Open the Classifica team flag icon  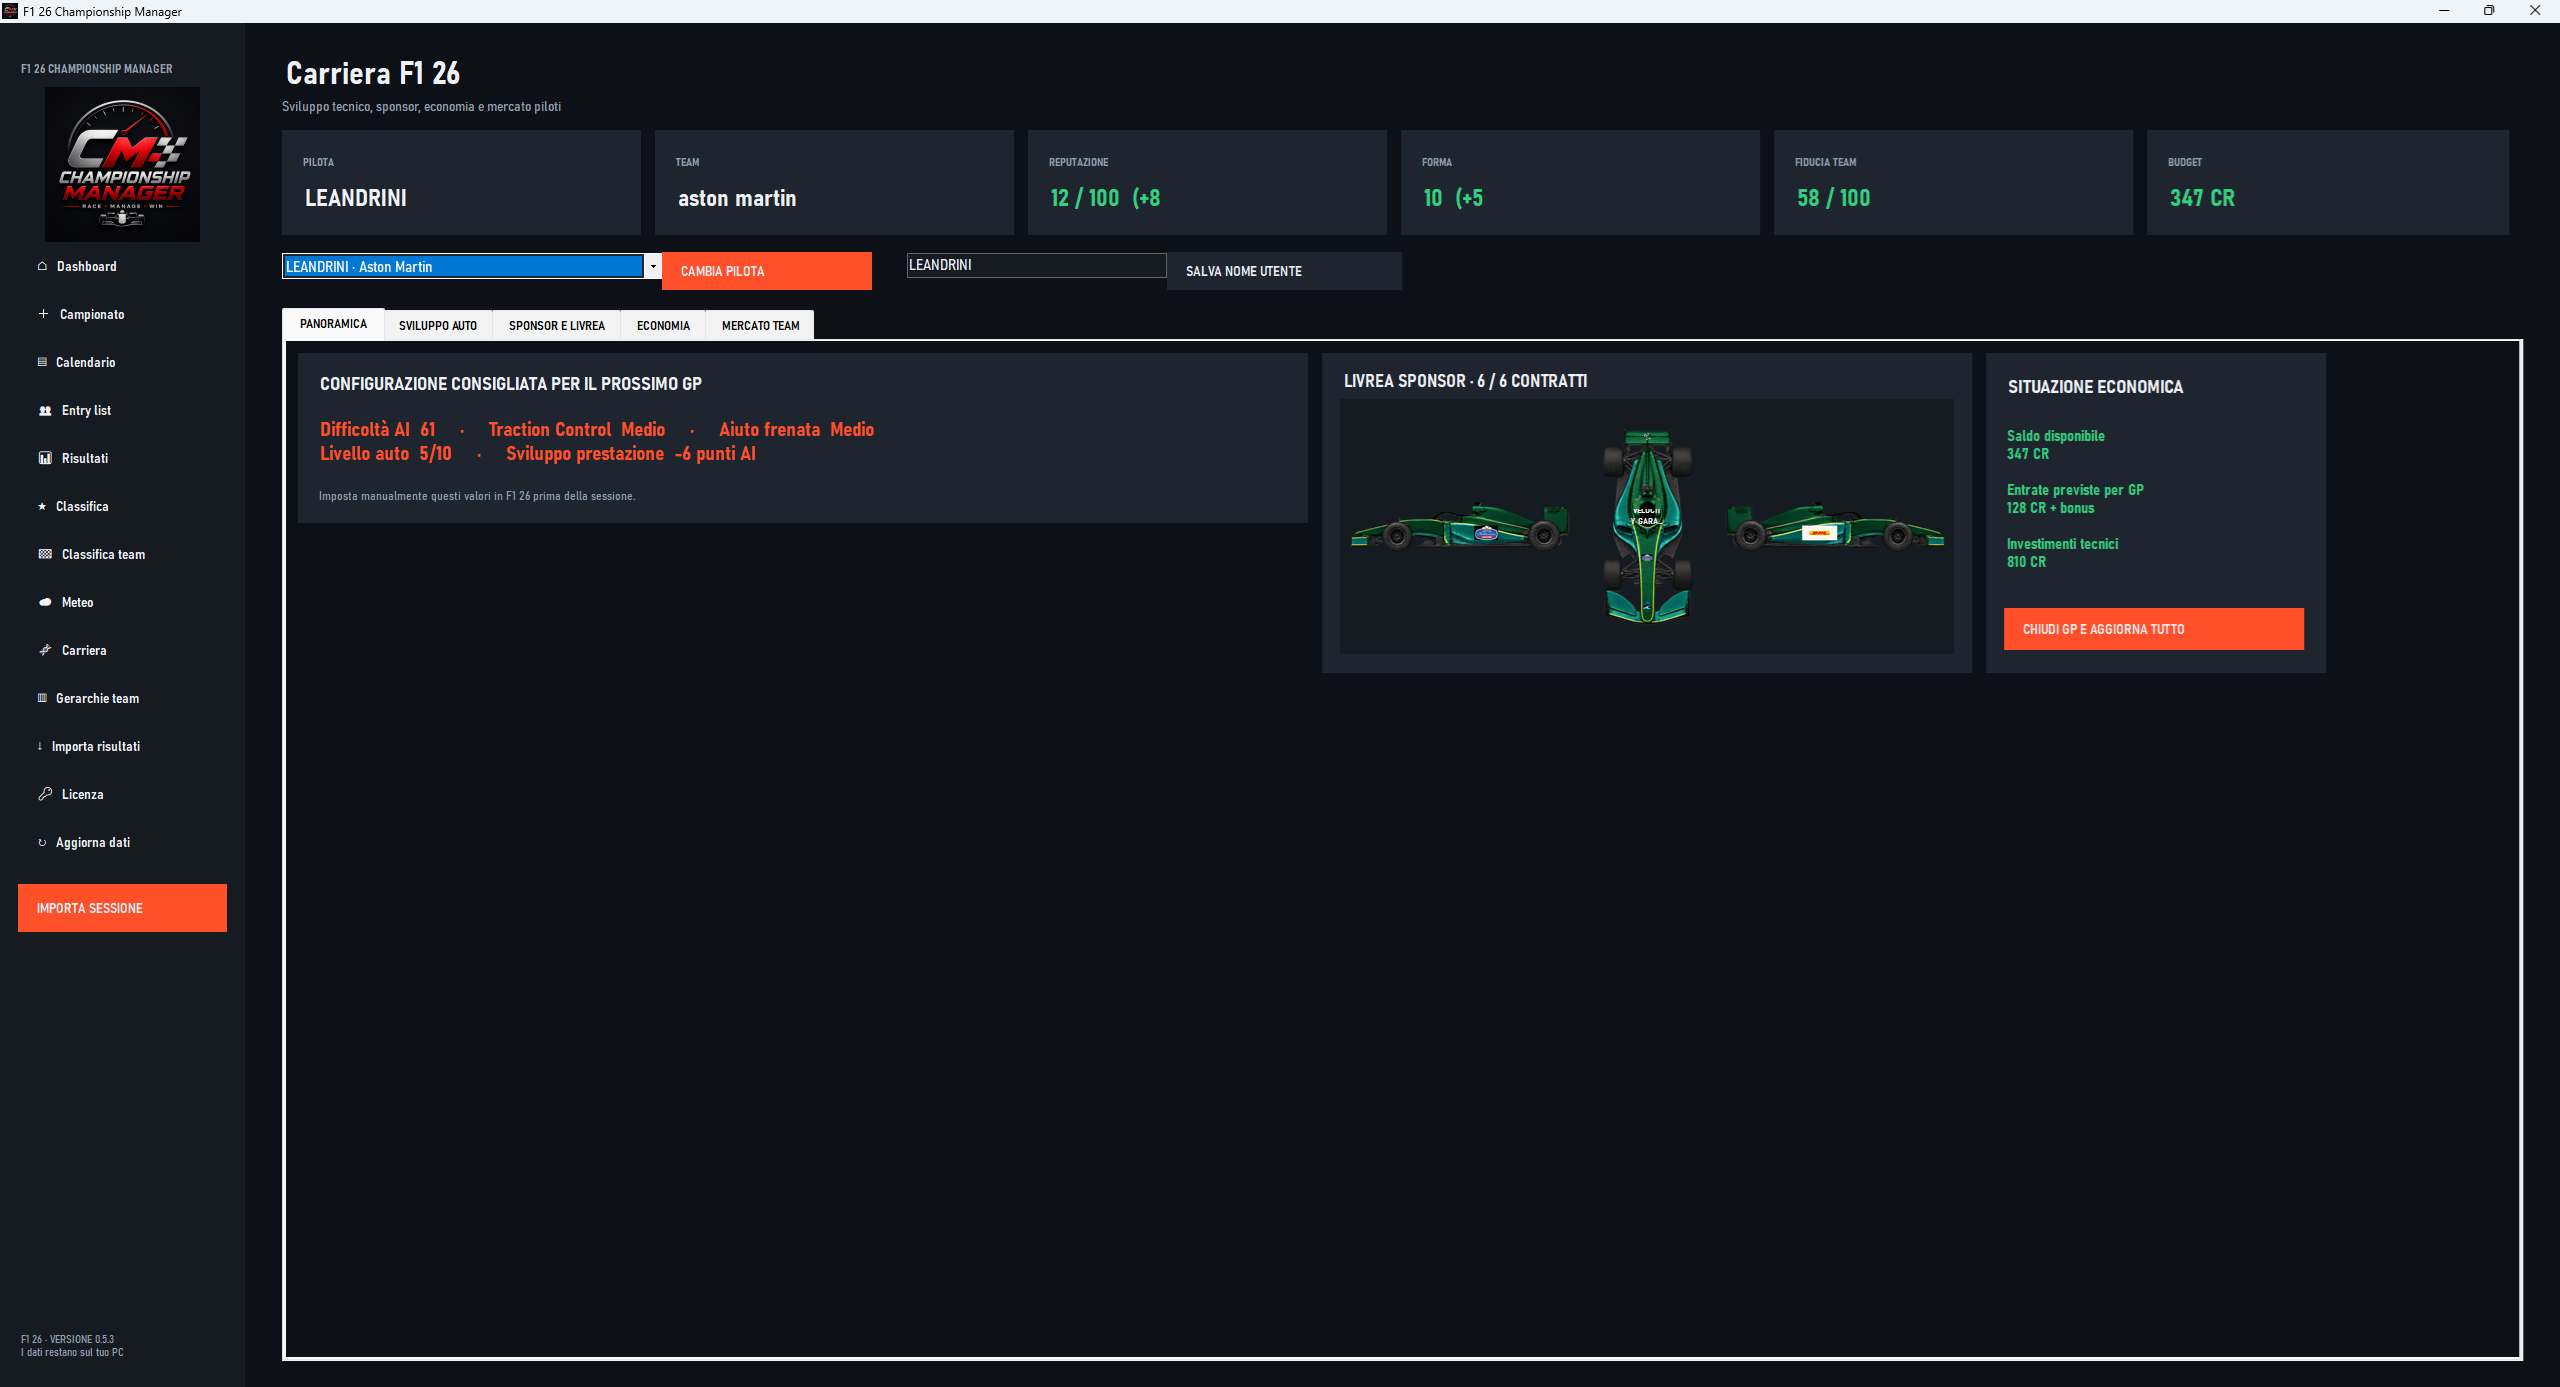[45, 554]
